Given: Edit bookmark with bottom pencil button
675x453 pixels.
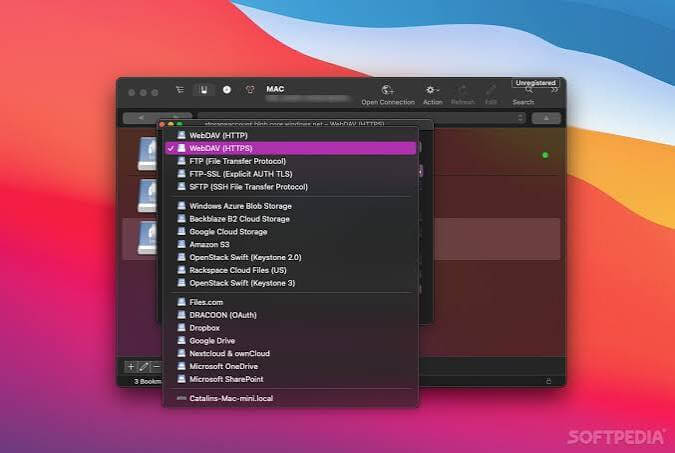Looking at the screenshot, I should [143, 366].
